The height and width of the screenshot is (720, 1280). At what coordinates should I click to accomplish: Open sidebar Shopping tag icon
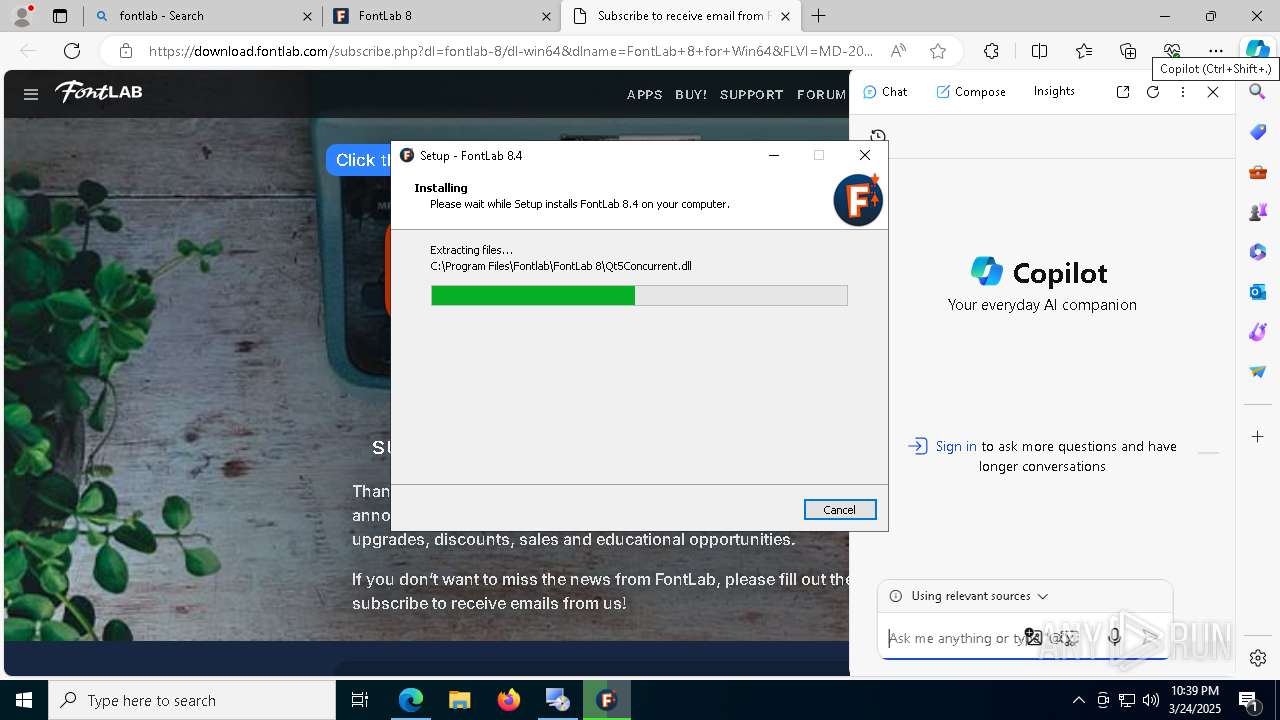tap(1258, 132)
